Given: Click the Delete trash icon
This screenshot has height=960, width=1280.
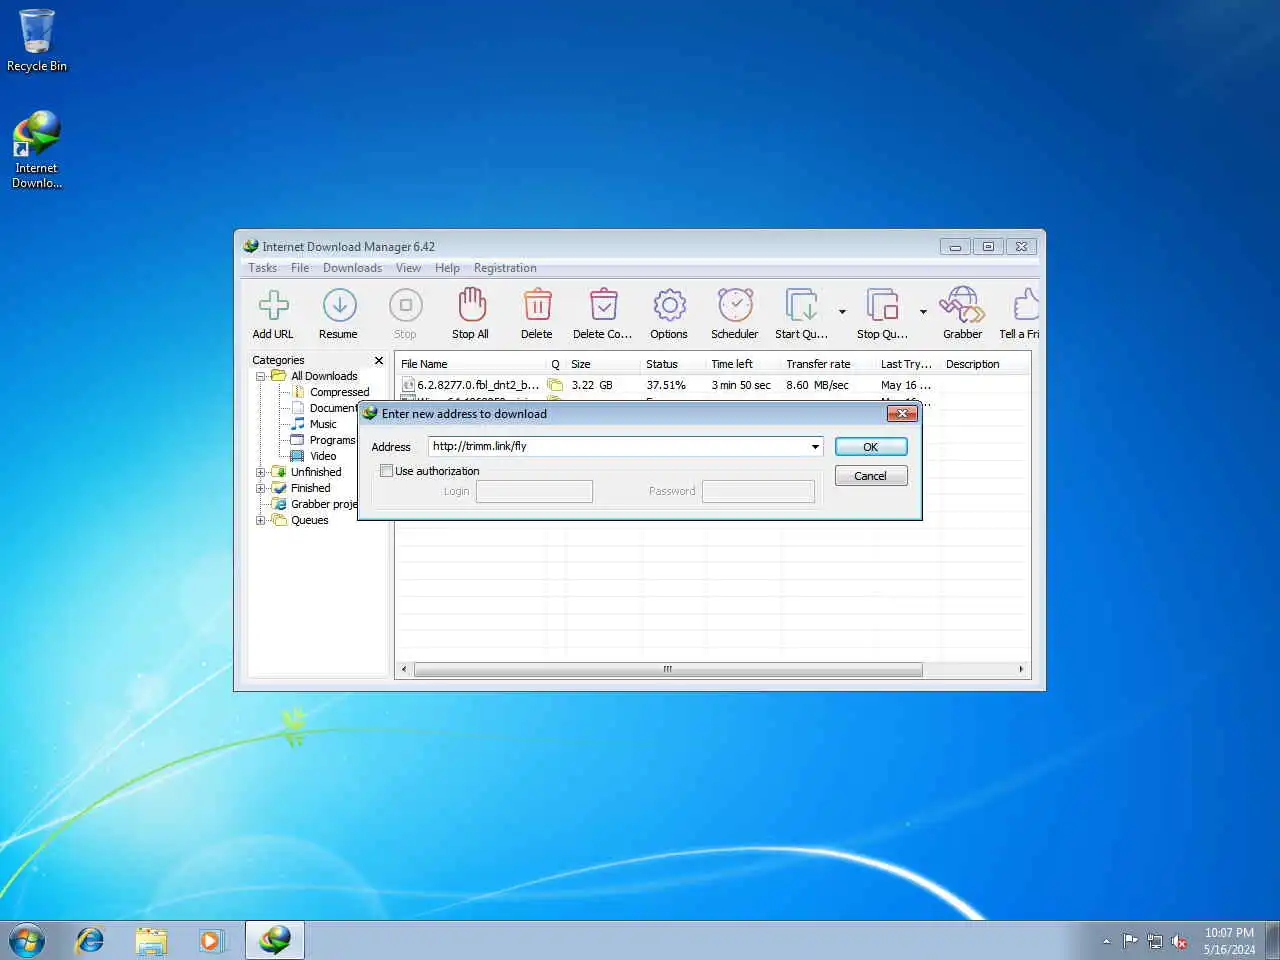Looking at the screenshot, I should (x=537, y=305).
